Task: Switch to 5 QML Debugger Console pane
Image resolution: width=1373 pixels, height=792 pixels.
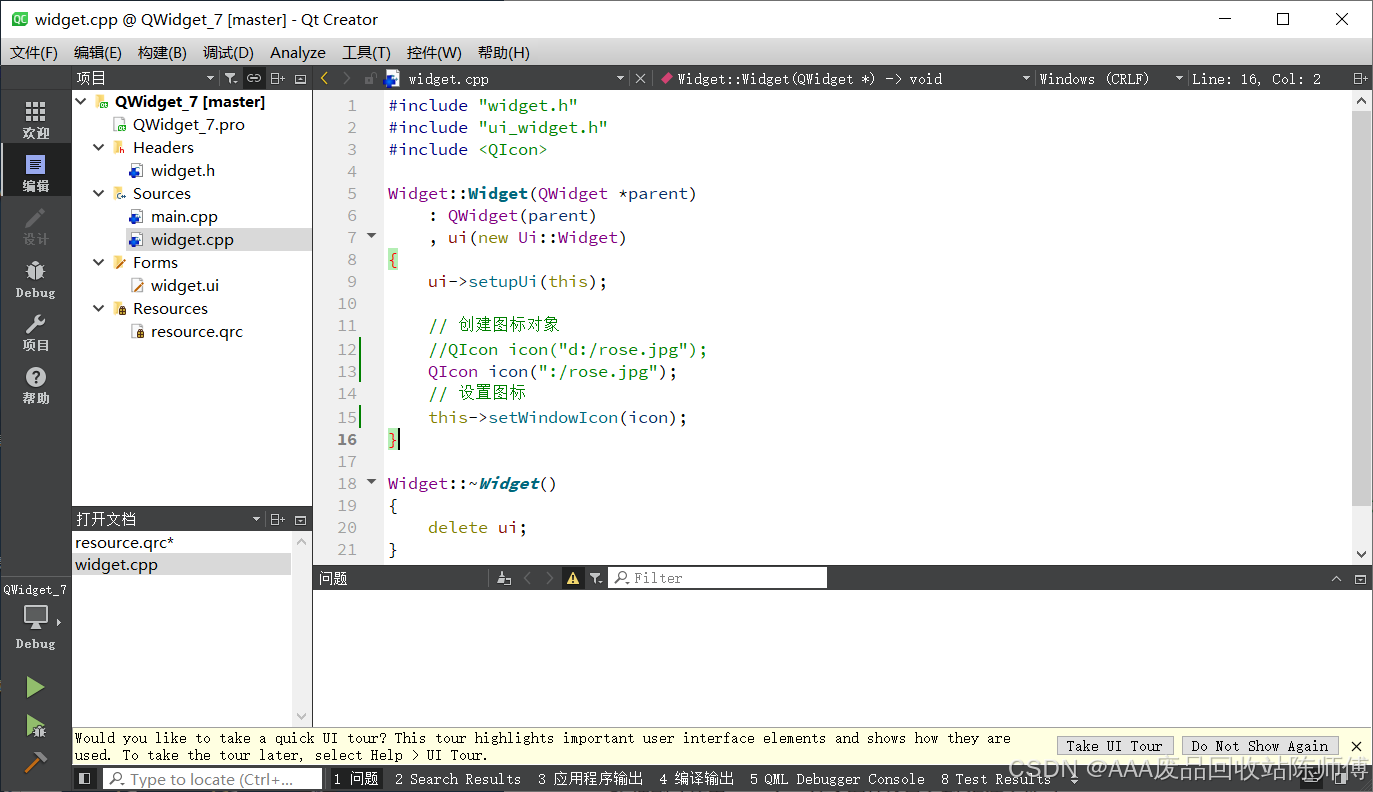Action: [x=837, y=779]
